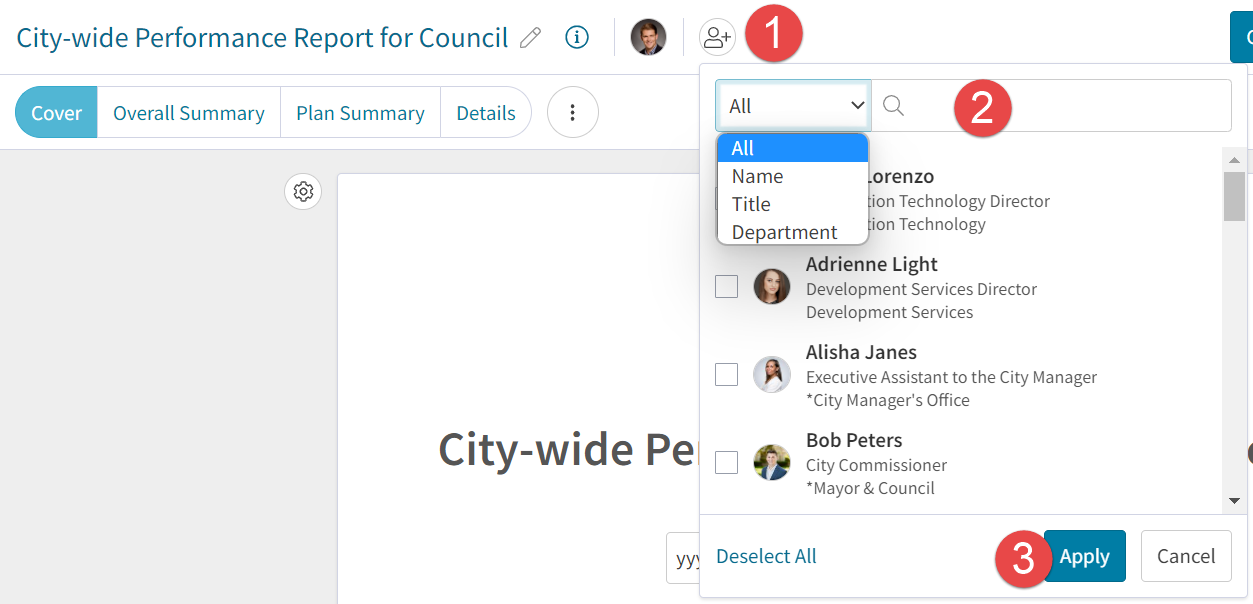Click the user list scrollbar down arrow
Screen dimensions: 1253x604
(x=1234, y=501)
